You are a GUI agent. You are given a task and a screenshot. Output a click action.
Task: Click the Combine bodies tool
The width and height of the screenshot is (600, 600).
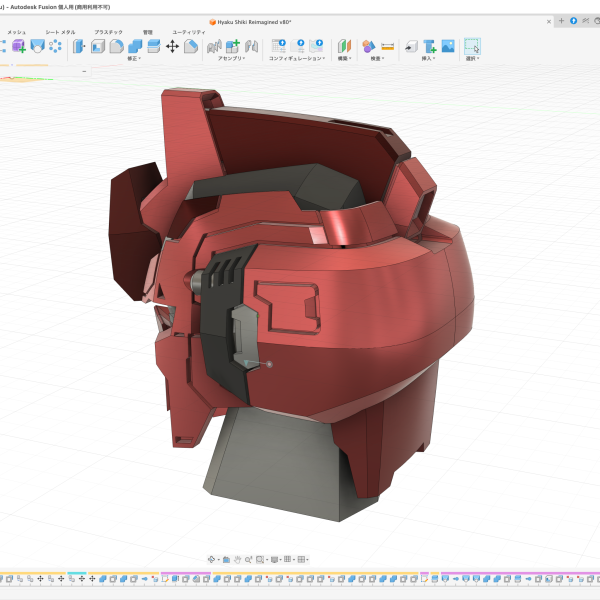pos(135,47)
